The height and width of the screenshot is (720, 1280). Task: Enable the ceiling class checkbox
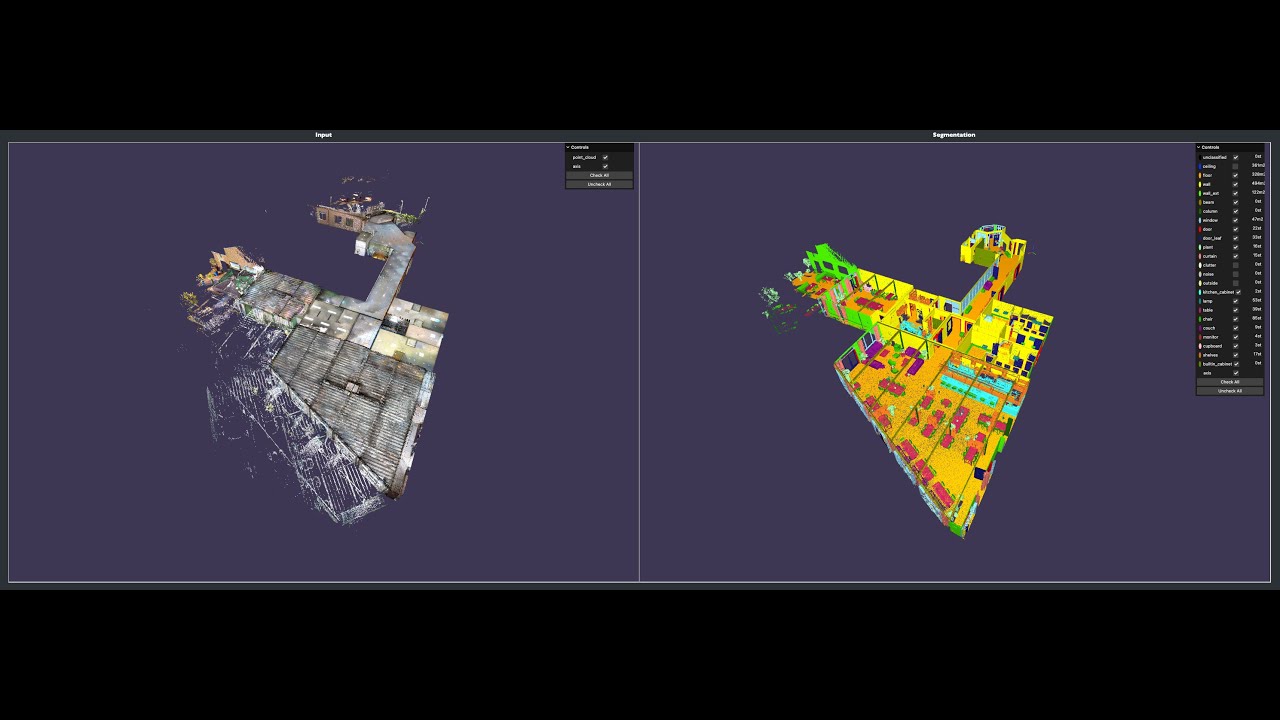click(x=1235, y=166)
